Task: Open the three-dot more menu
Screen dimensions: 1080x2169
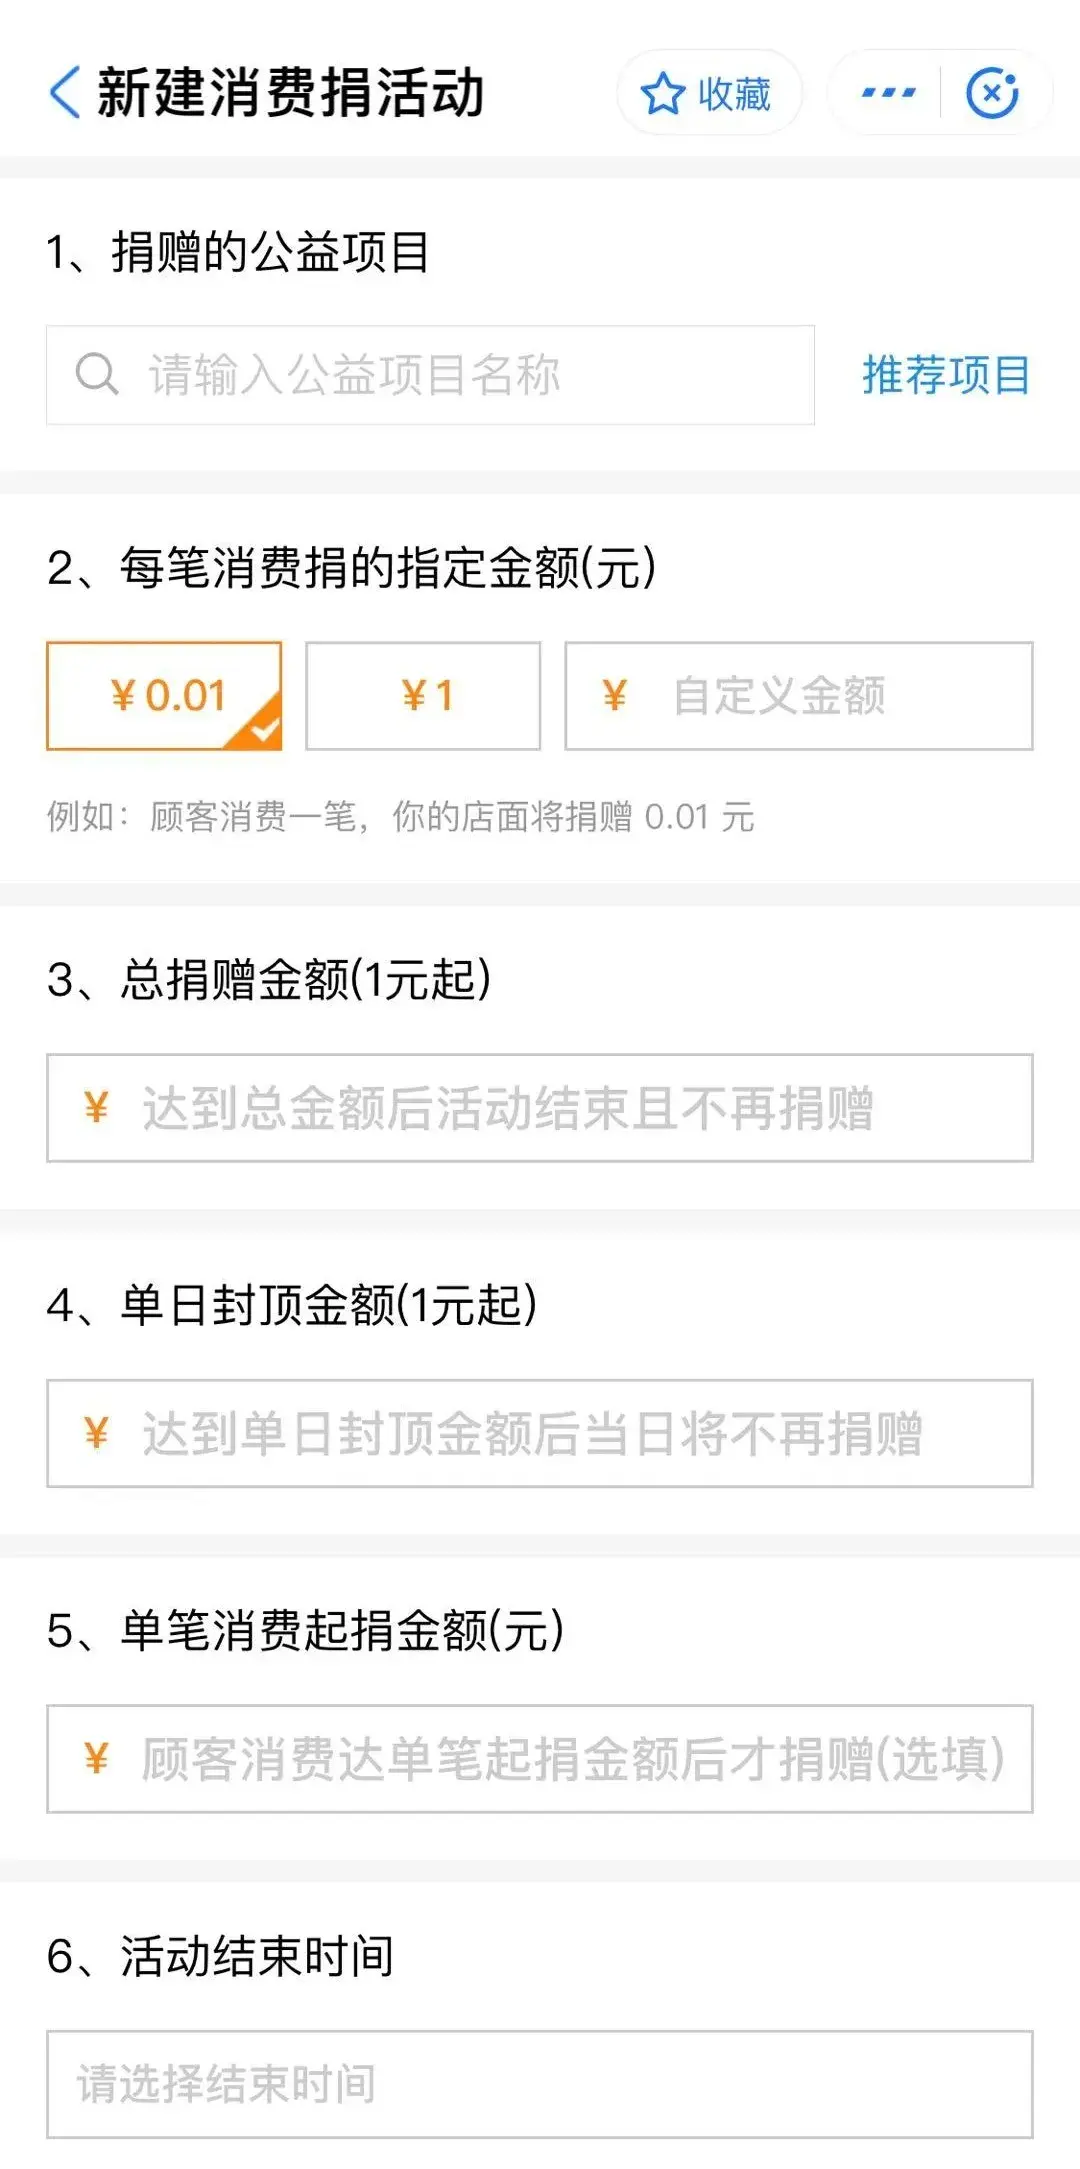Action: click(x=888, y=93)
